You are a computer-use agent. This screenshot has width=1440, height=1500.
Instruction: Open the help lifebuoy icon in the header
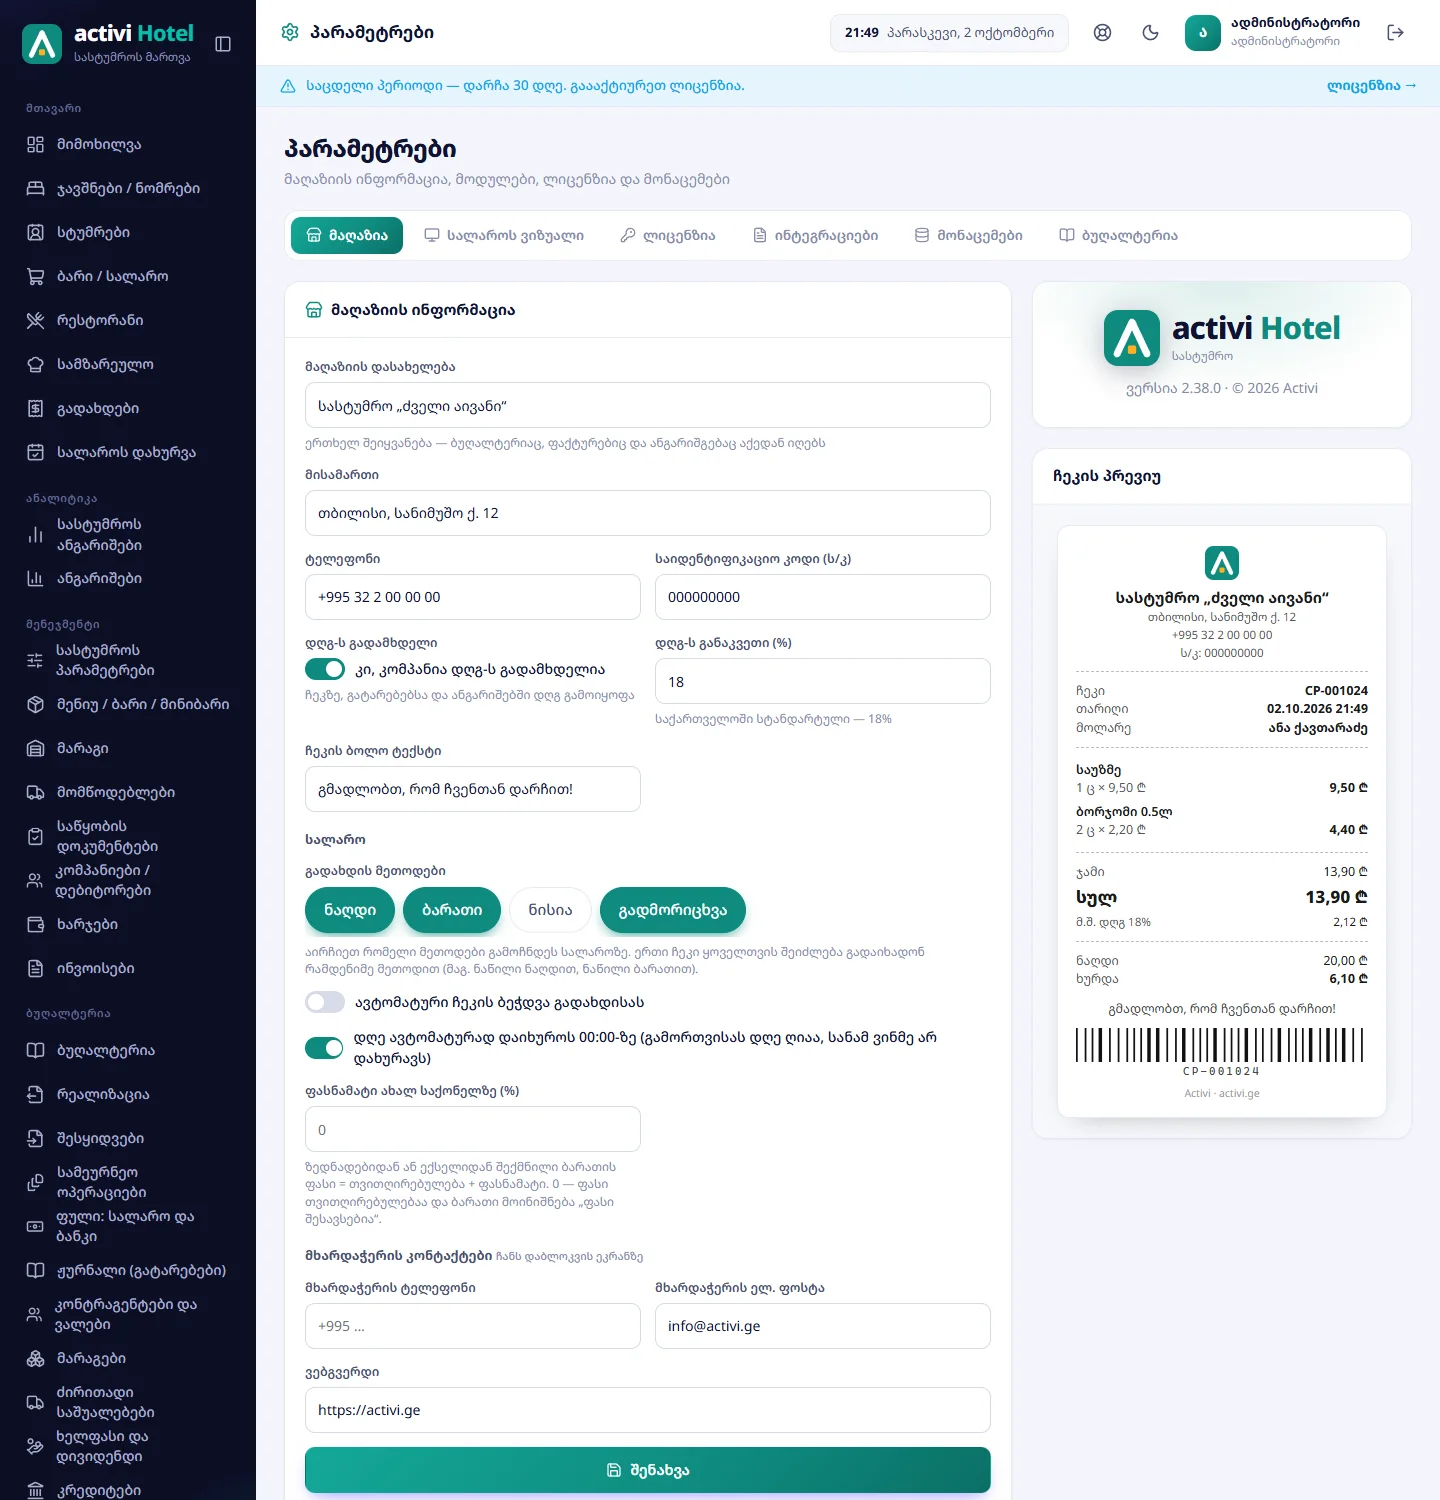(1102, 33)
